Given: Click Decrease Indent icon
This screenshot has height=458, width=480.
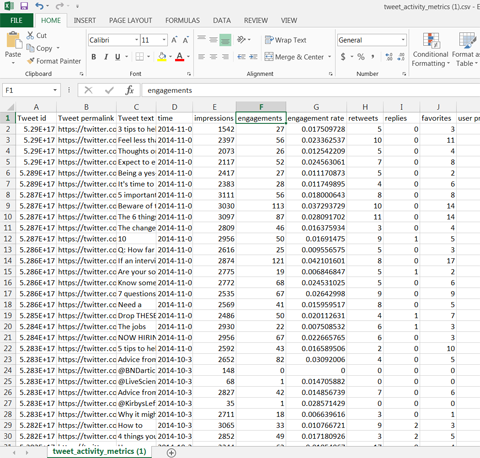Looking at the screenshot, I should 241,57.
